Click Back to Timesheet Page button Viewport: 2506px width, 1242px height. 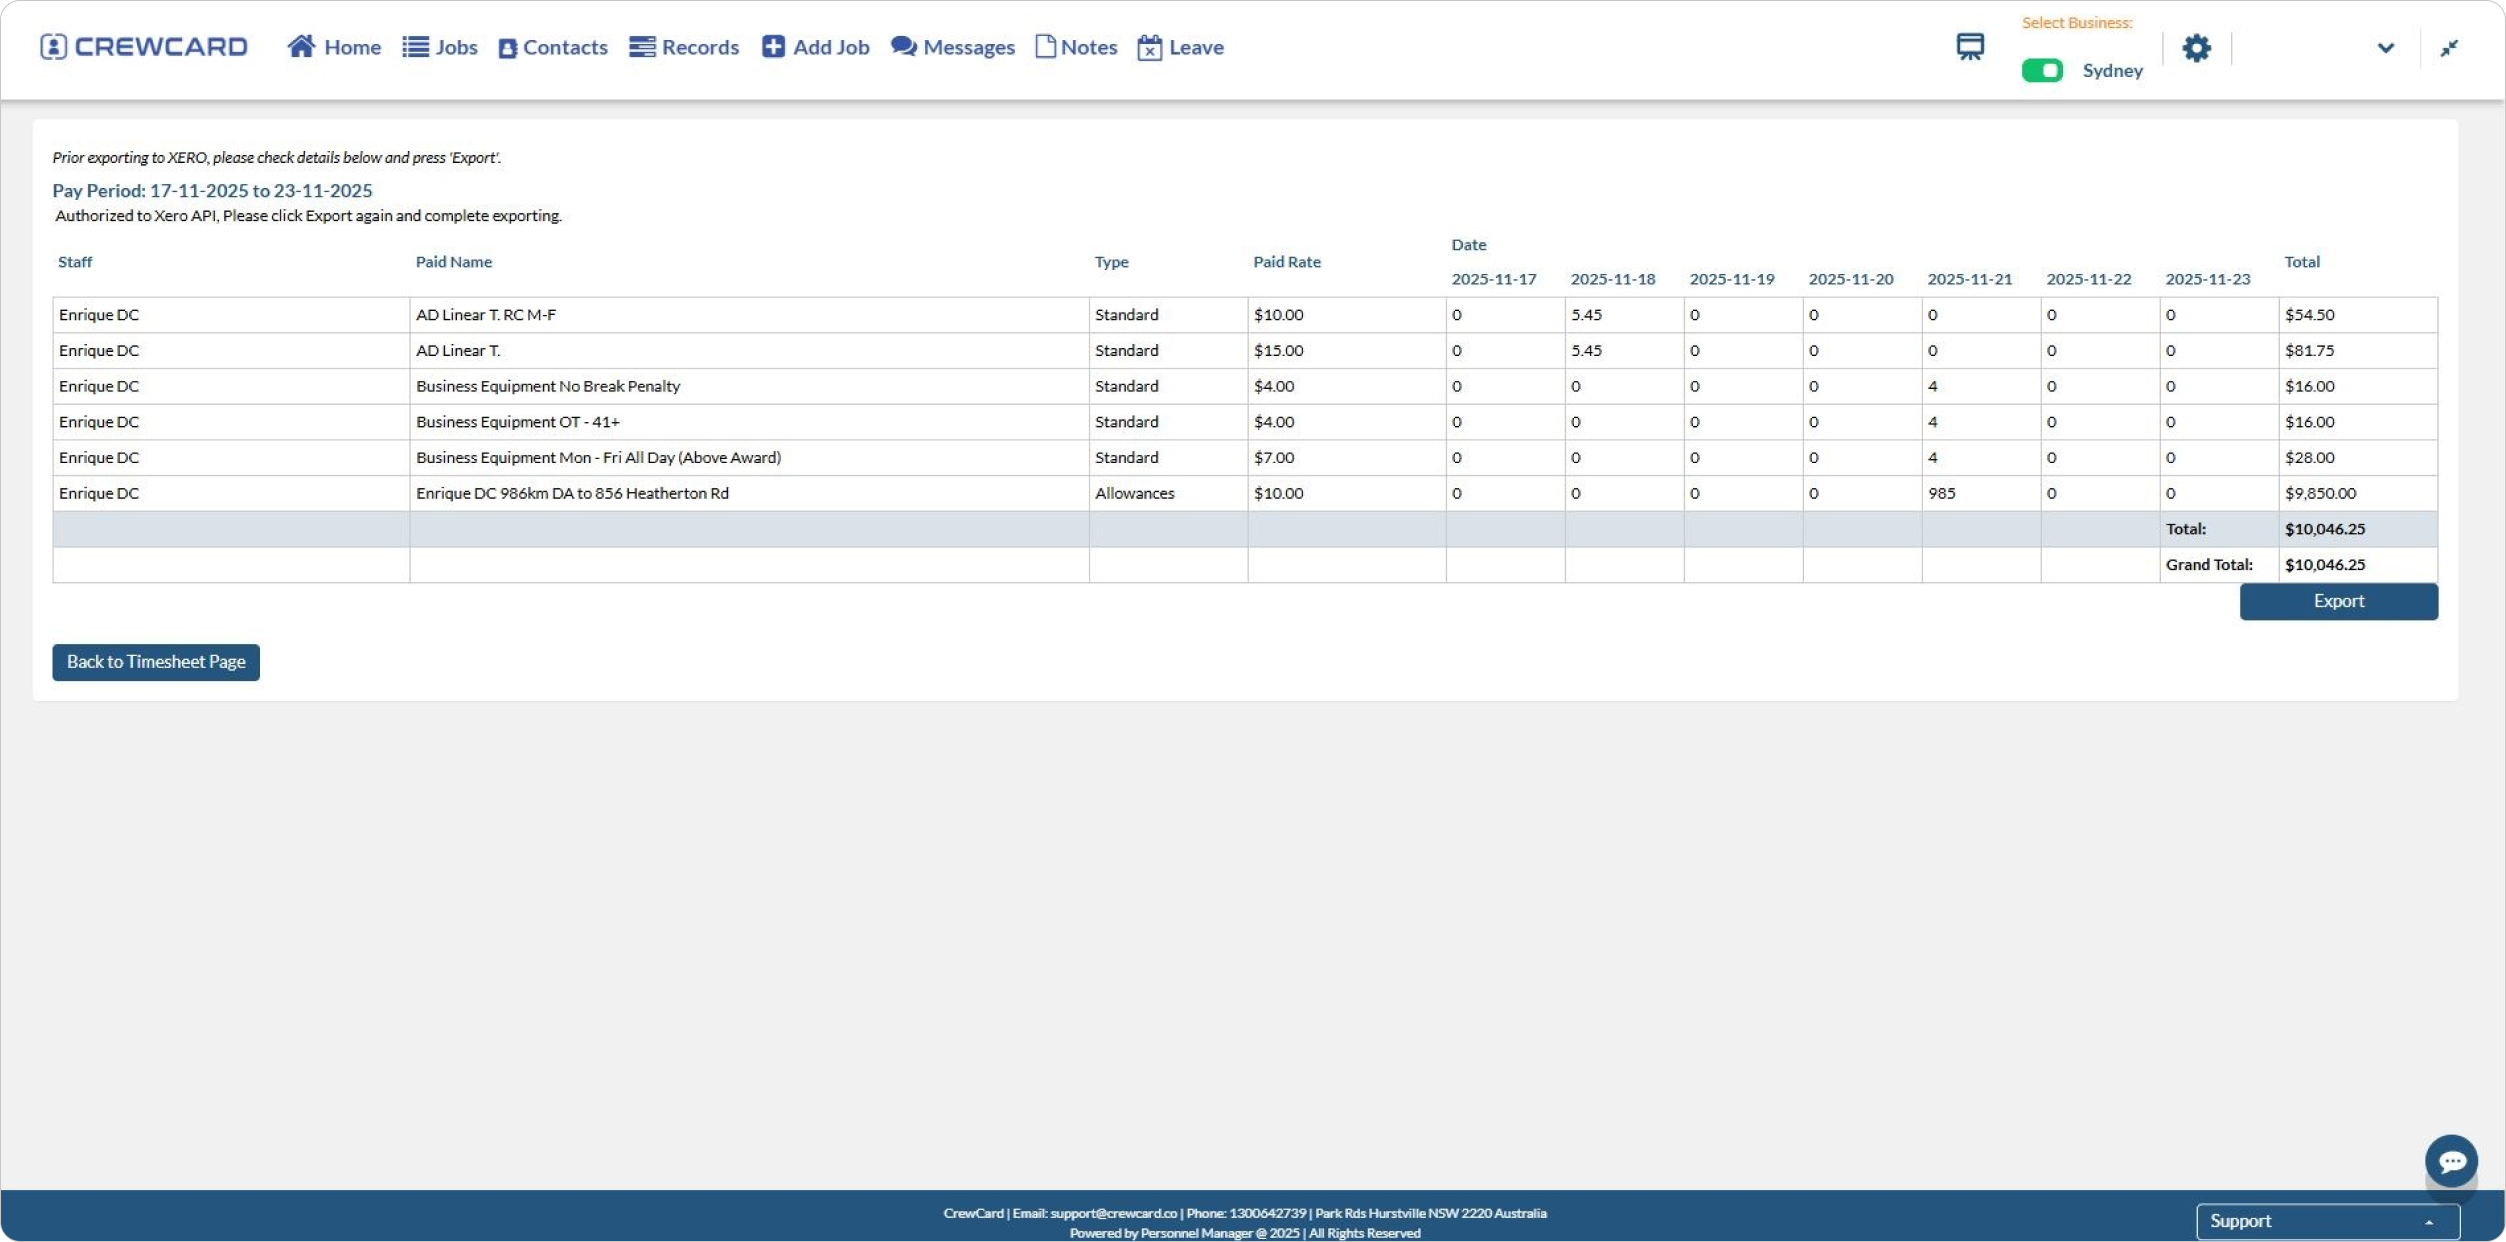(156, 662)
